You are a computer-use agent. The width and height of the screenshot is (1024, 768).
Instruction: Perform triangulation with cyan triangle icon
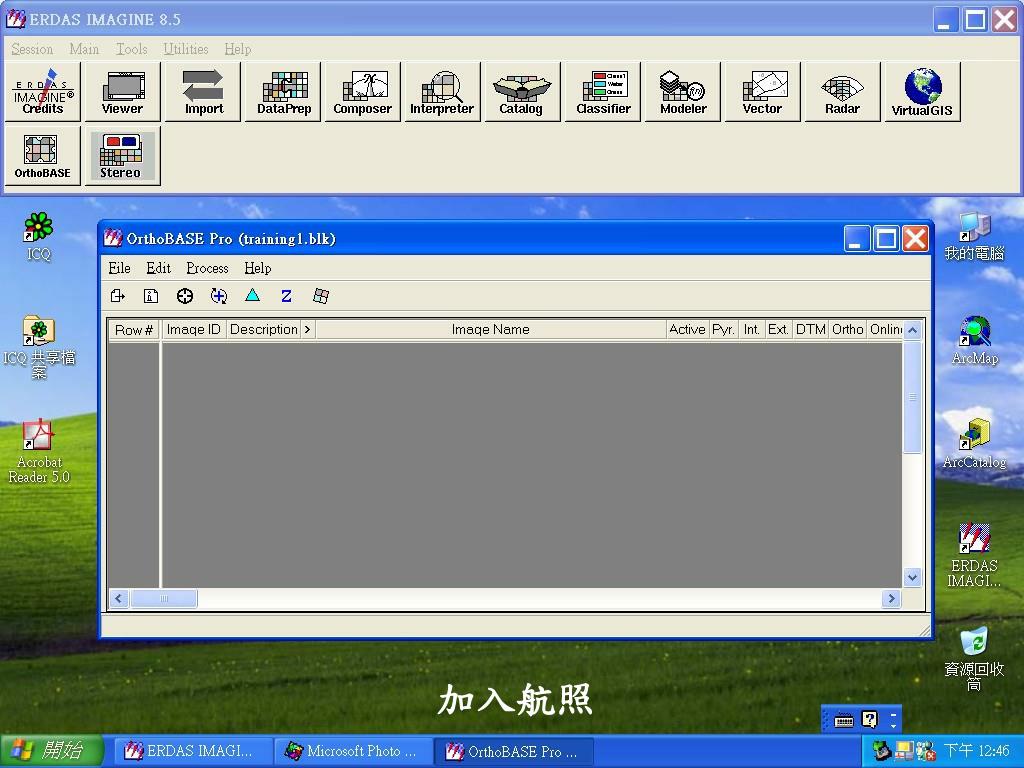[x=253, y=296]
